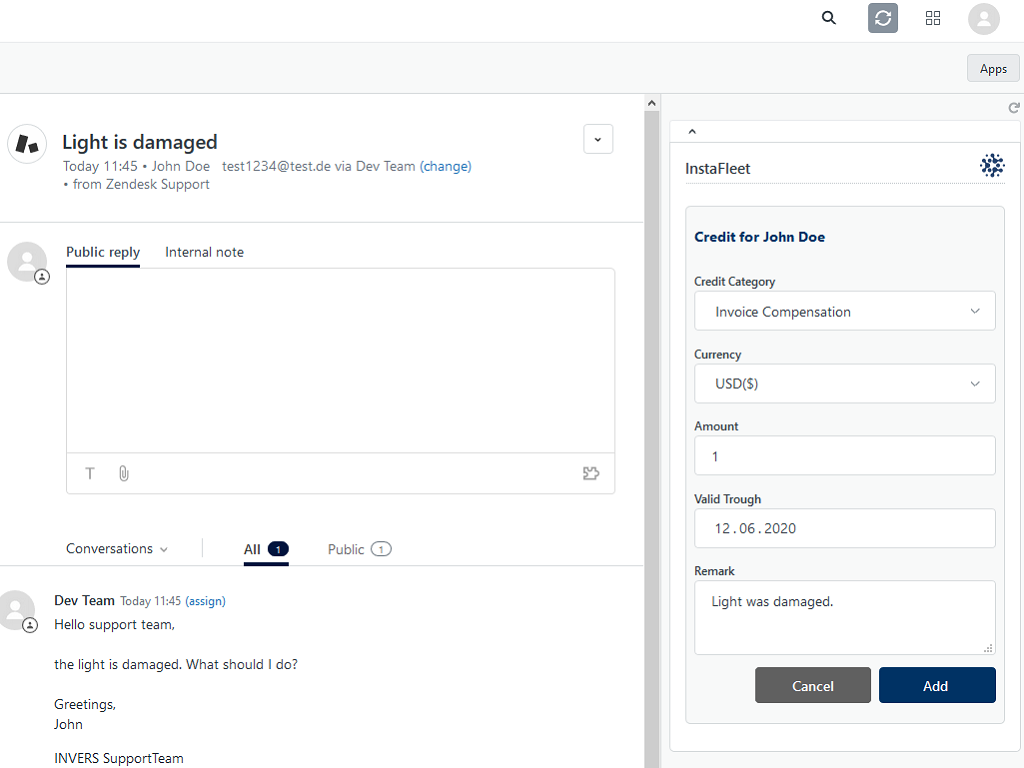Click the text formatting T icon
The image size is (1024, 768).
(x=90, y=473)
